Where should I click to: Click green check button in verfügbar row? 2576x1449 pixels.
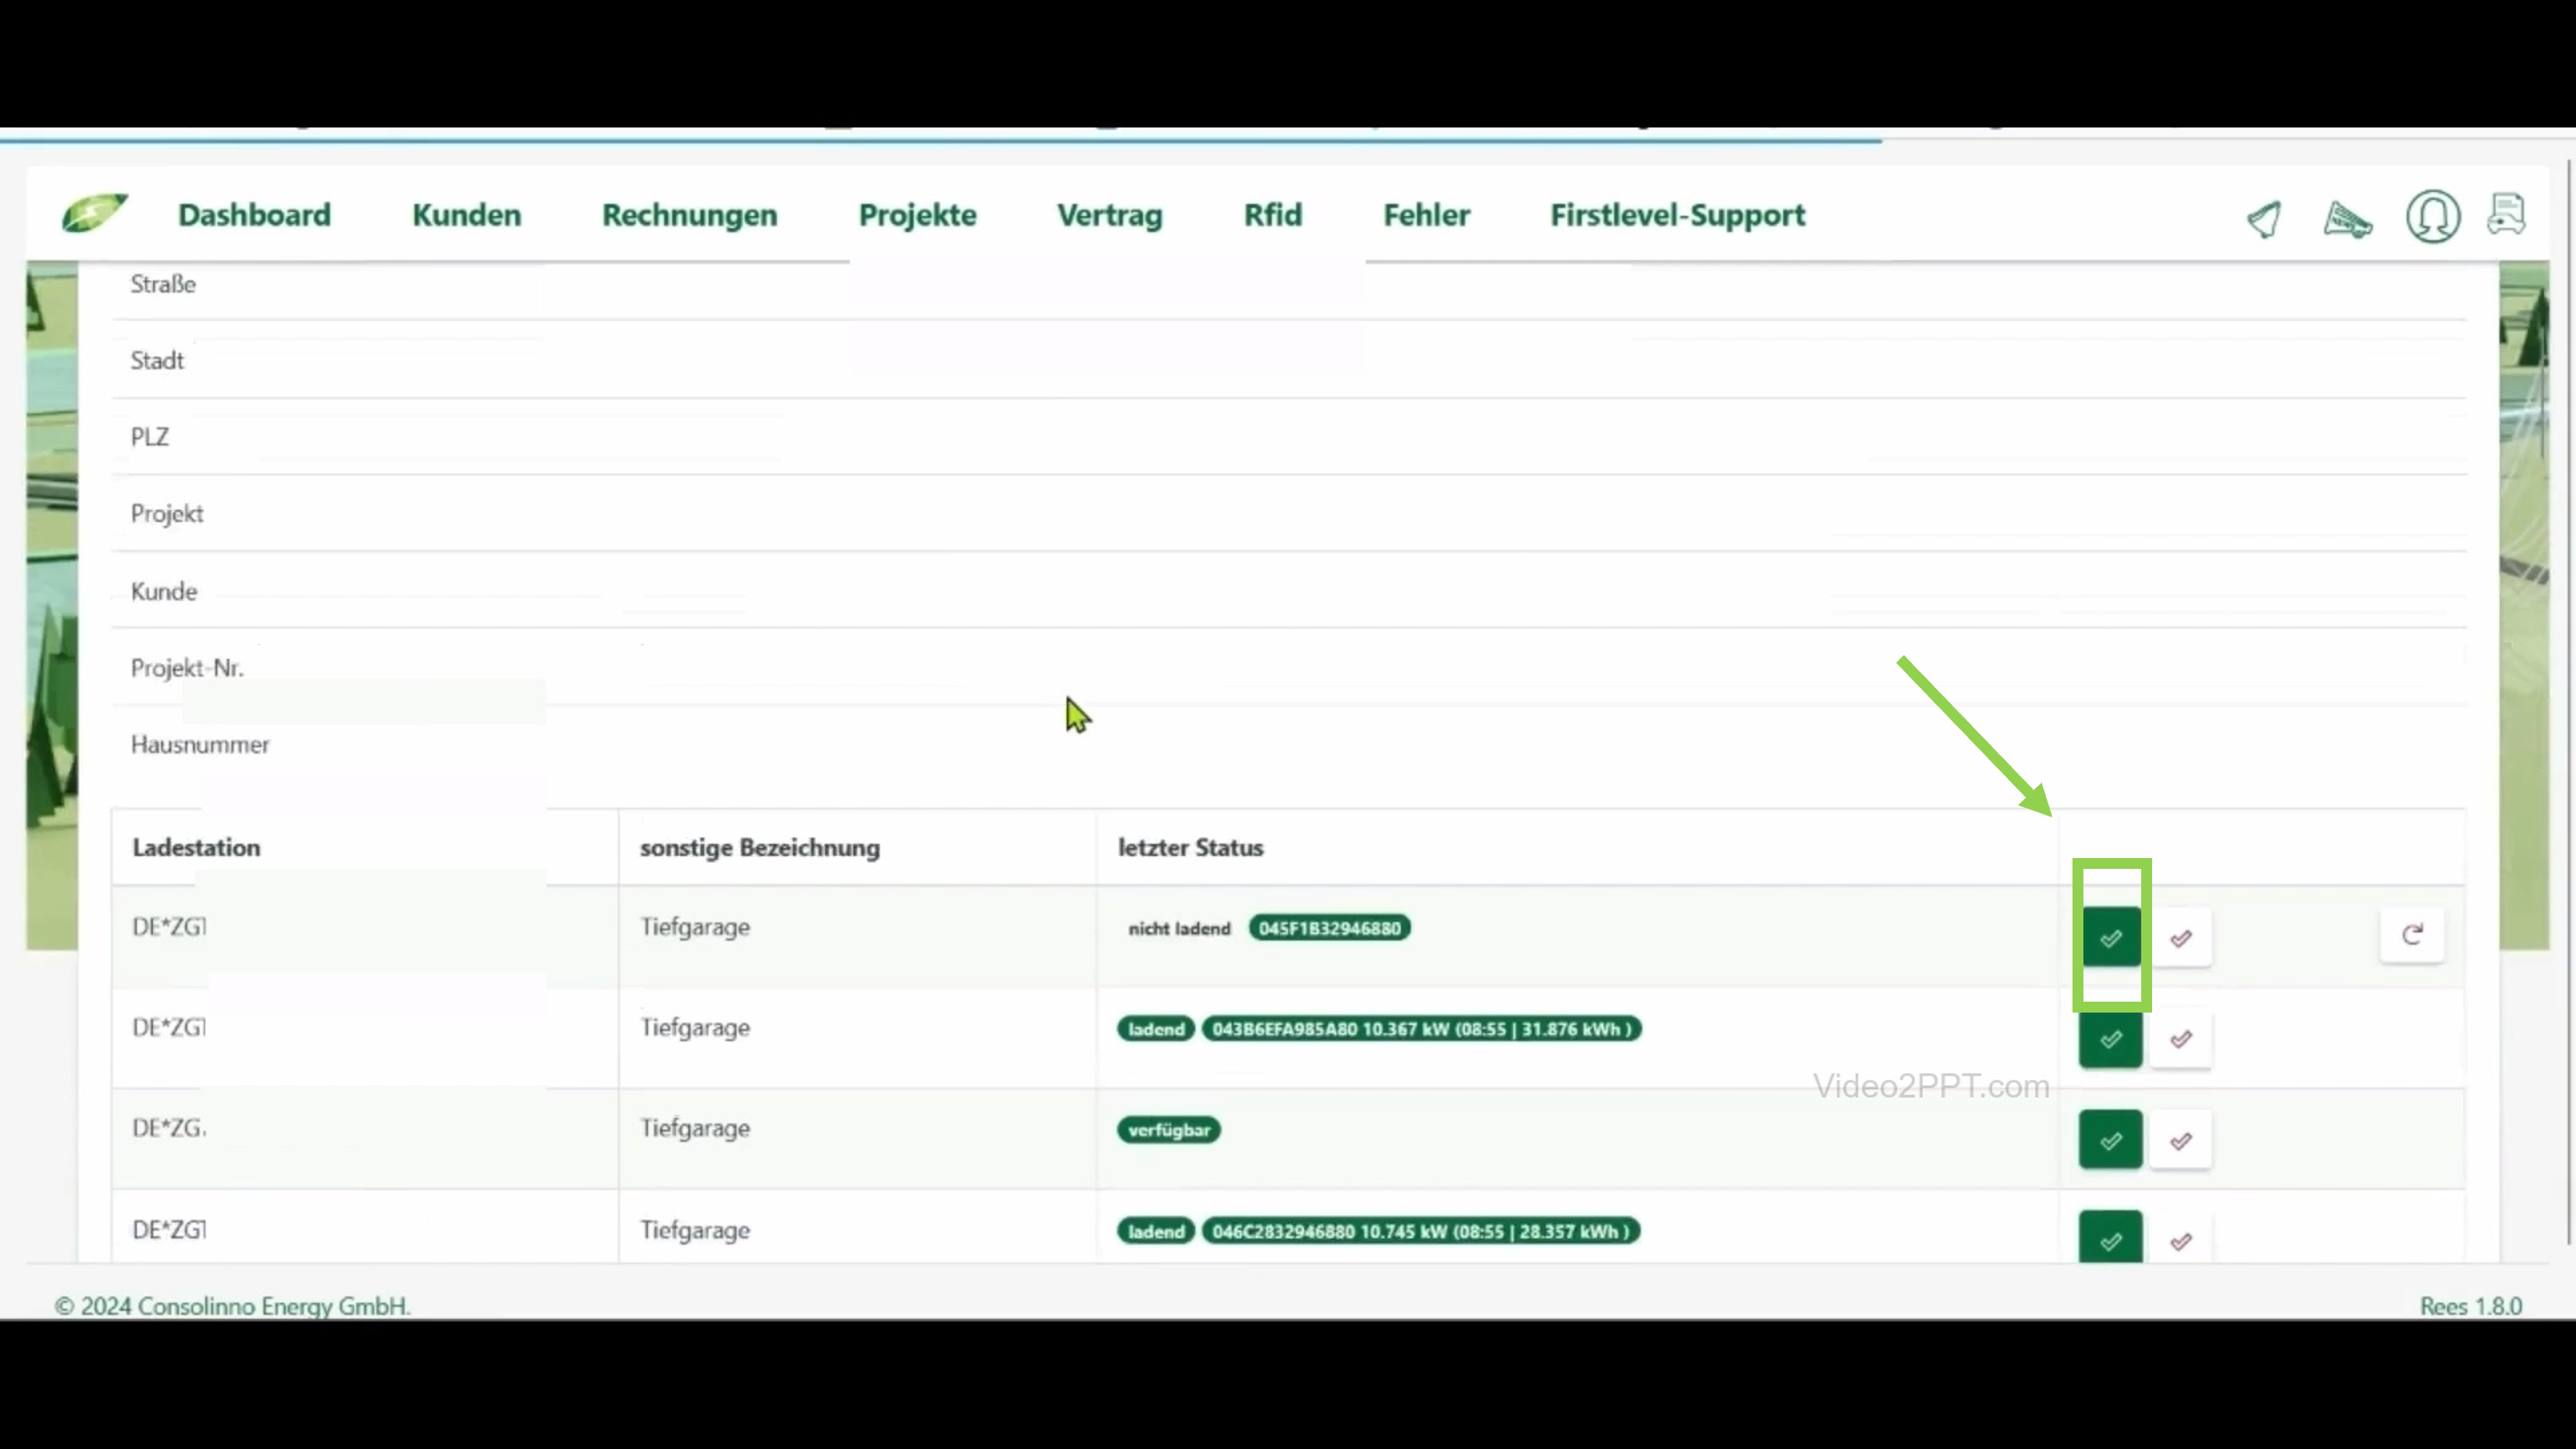(2111, 1140)
